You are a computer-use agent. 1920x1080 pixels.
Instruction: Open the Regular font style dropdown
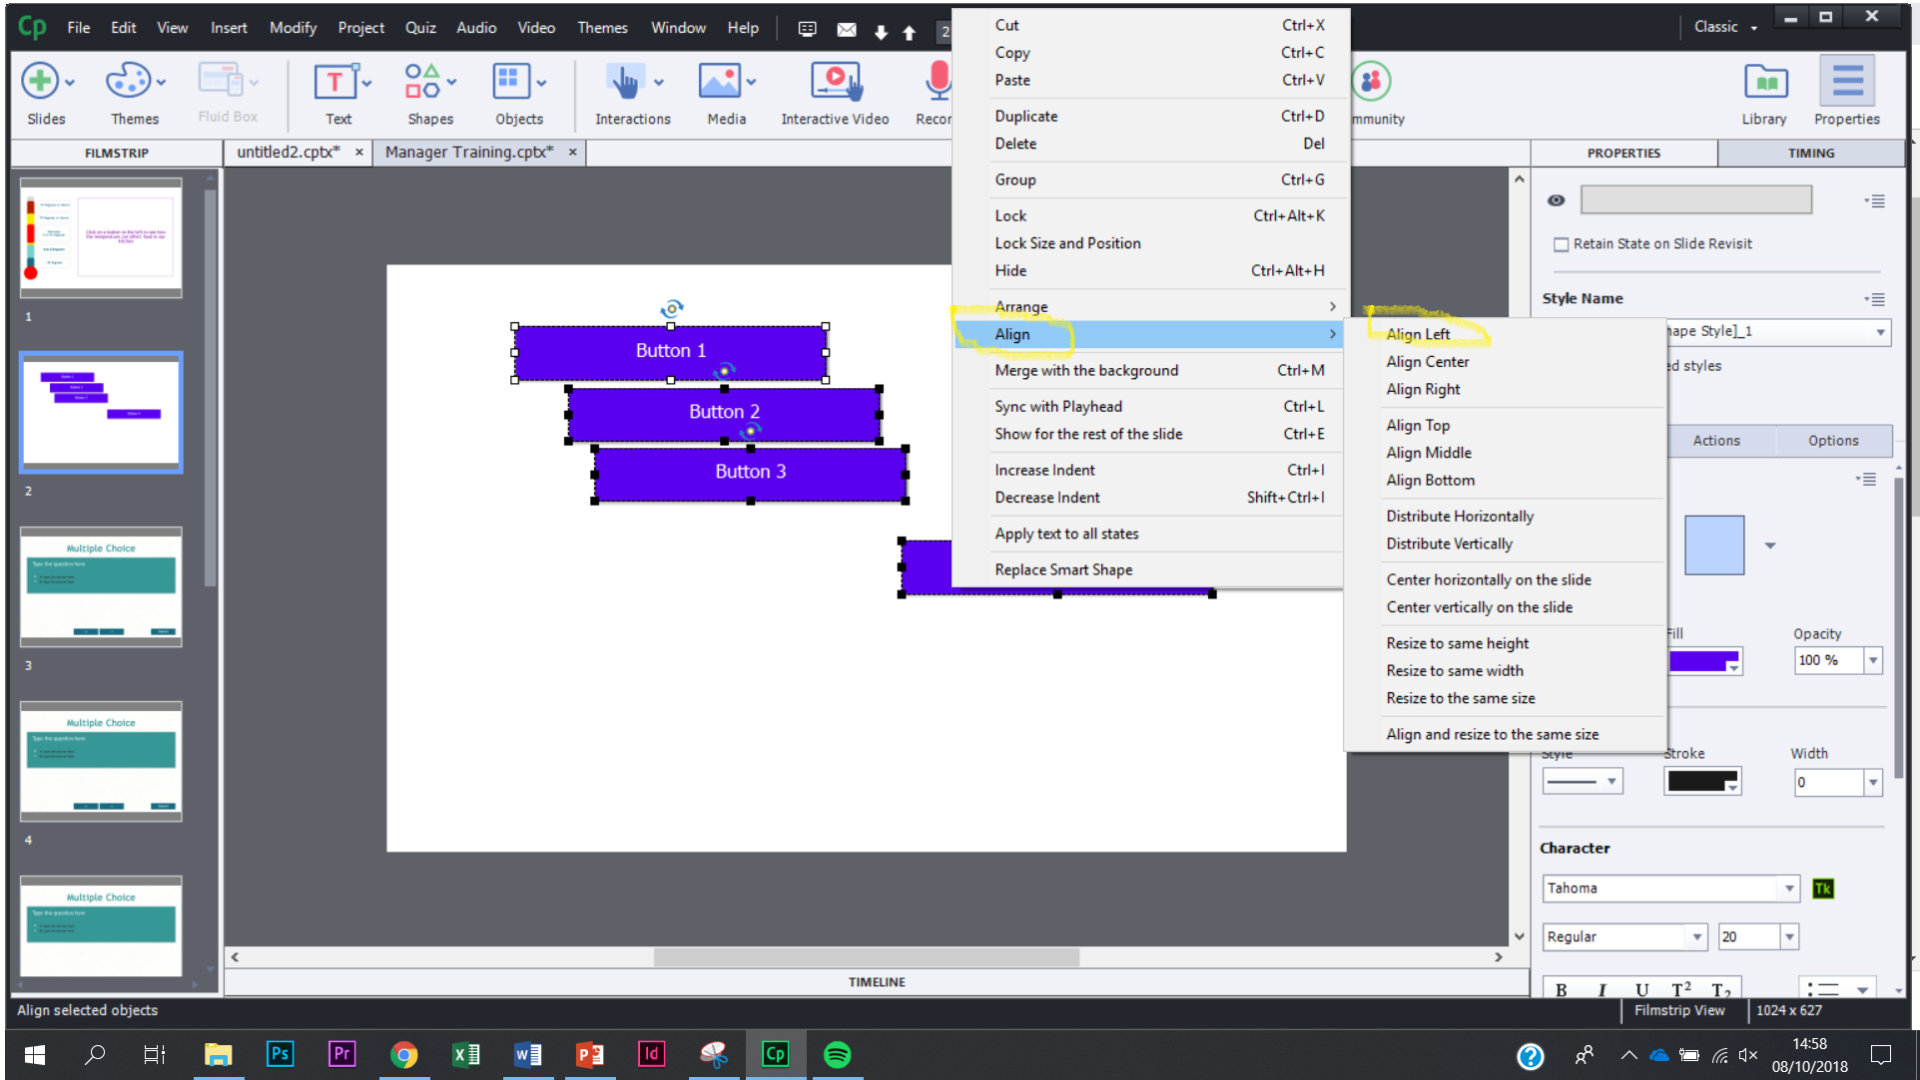[1696, 937]
